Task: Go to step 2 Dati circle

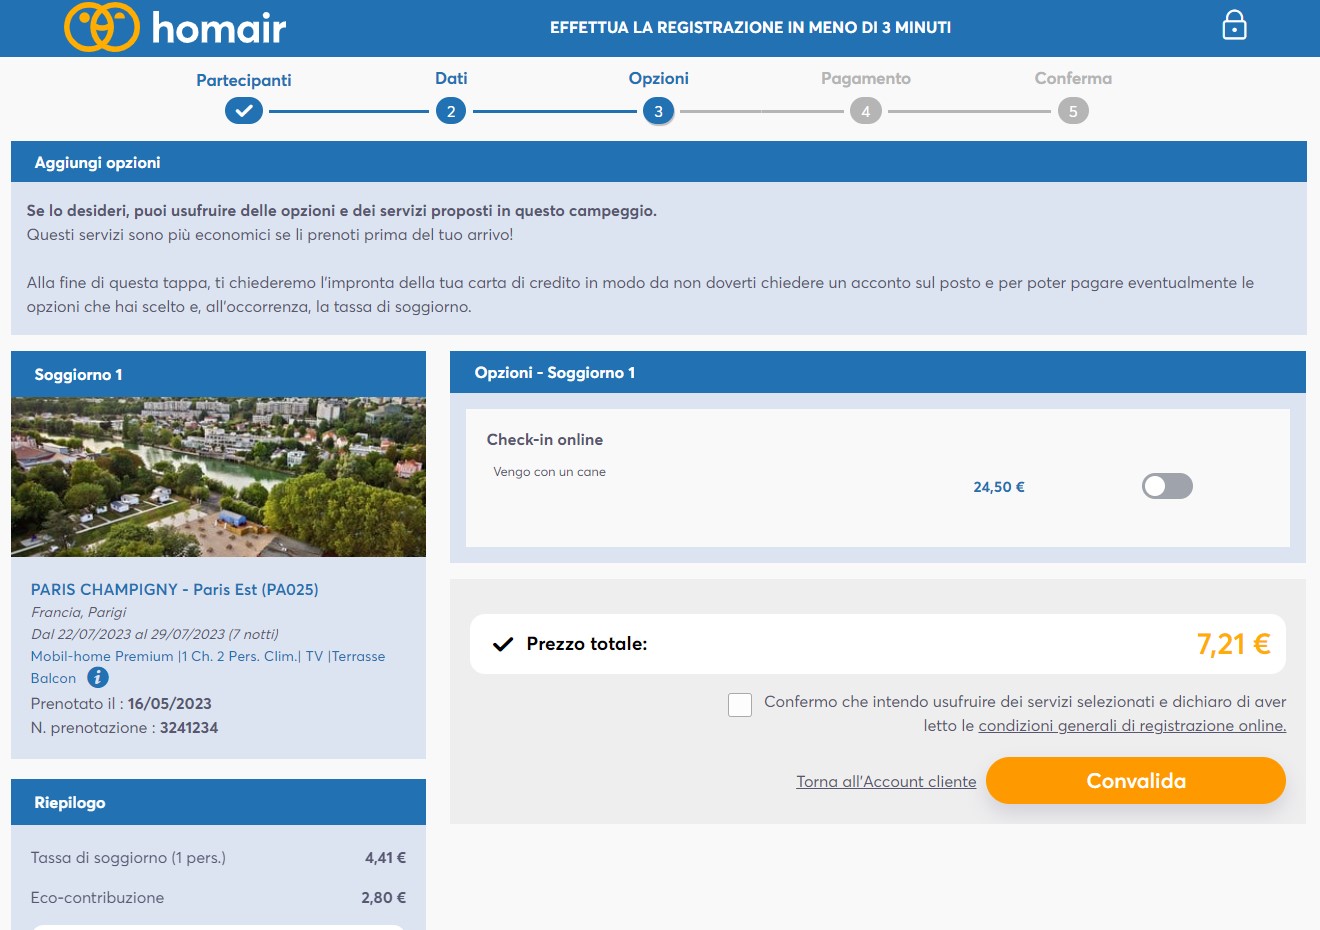Action: point(451,111)
